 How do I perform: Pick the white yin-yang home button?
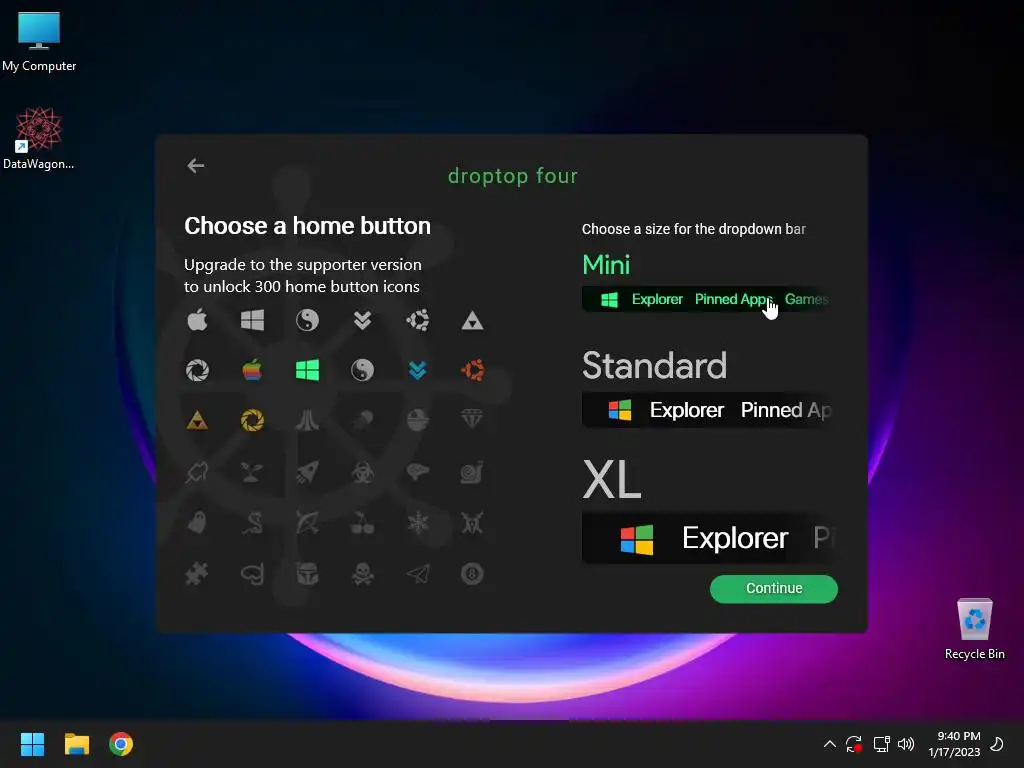307,320
